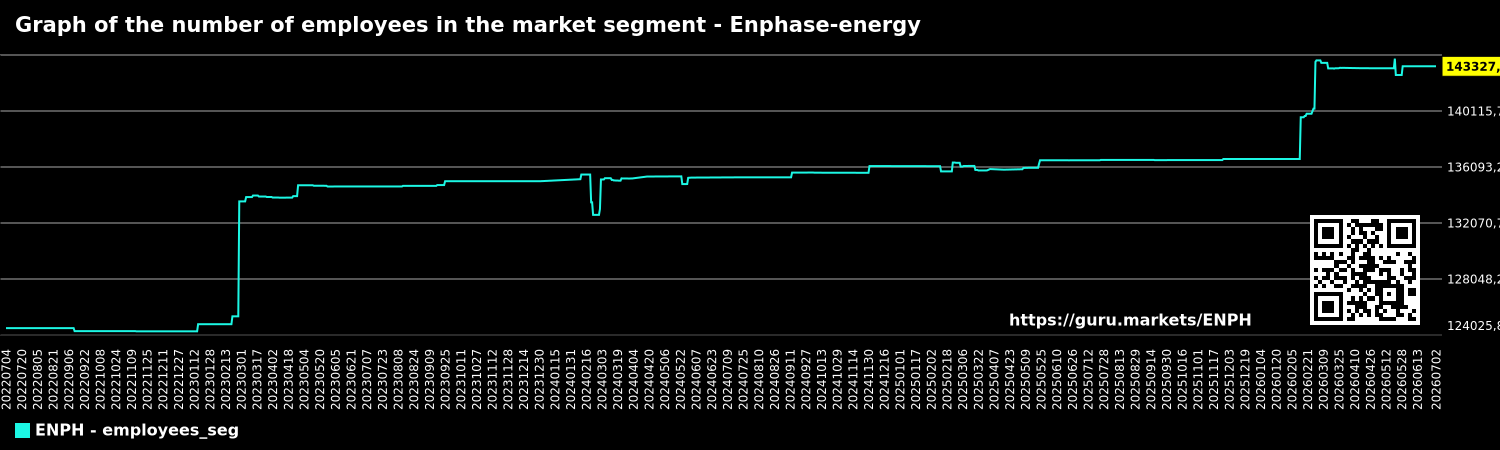1500x450 pixels.
Task: Click the 20250914 date label on x-axis
Action: pos(1152,378)
